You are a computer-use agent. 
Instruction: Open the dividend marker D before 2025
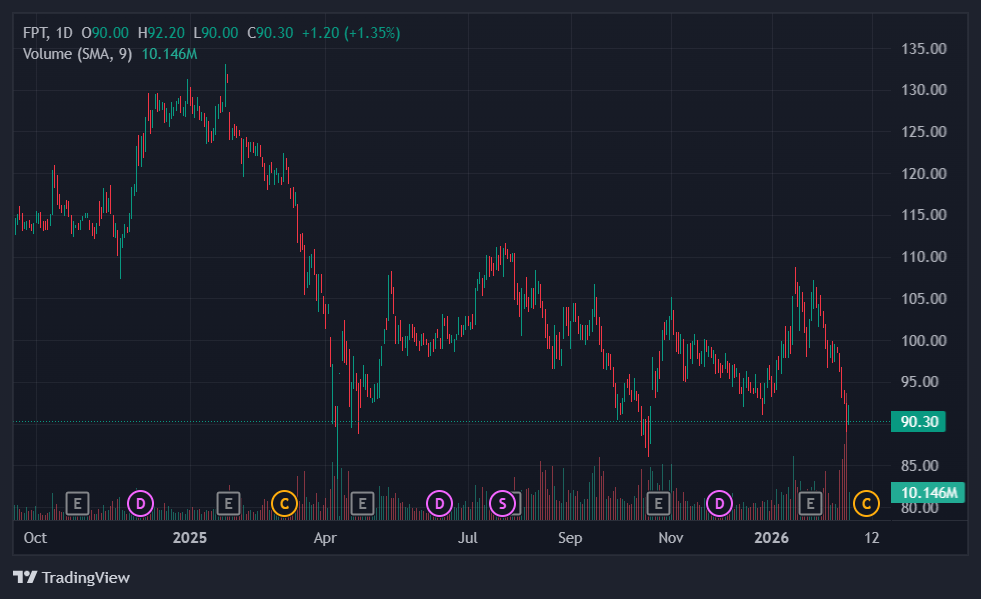(140, 502)
